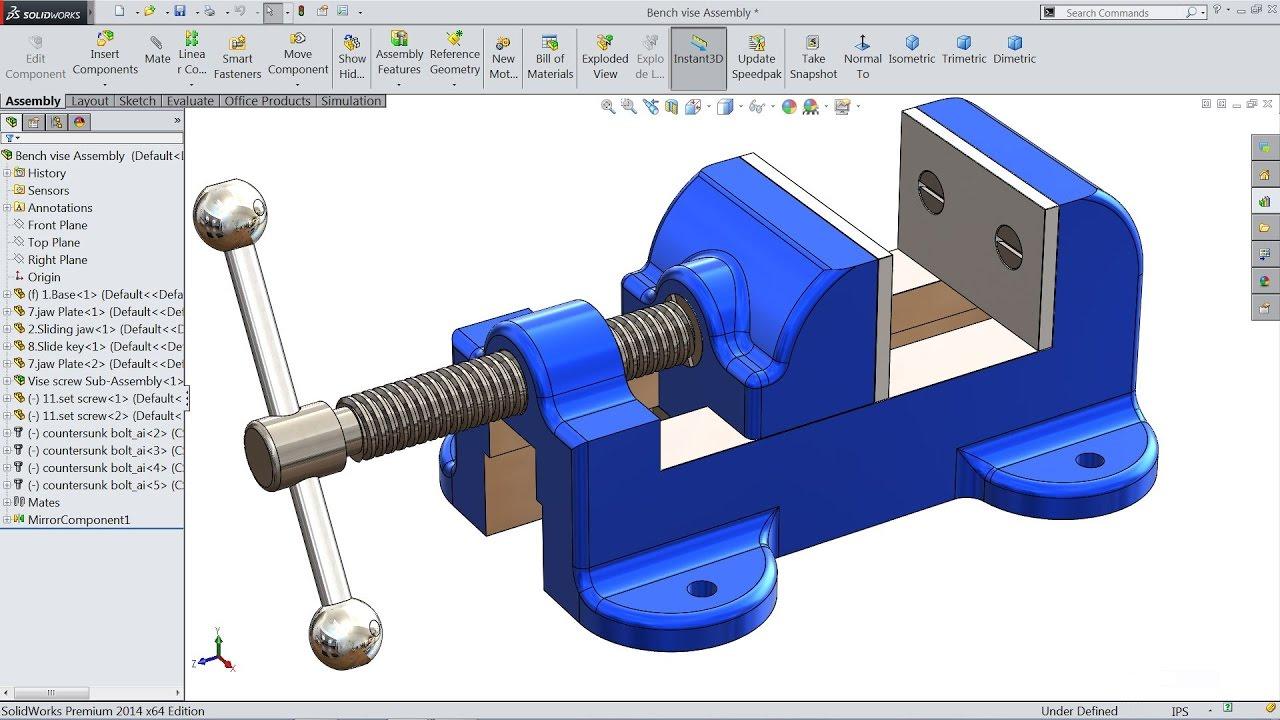Click the Print icon

click(x=209, y=12)
